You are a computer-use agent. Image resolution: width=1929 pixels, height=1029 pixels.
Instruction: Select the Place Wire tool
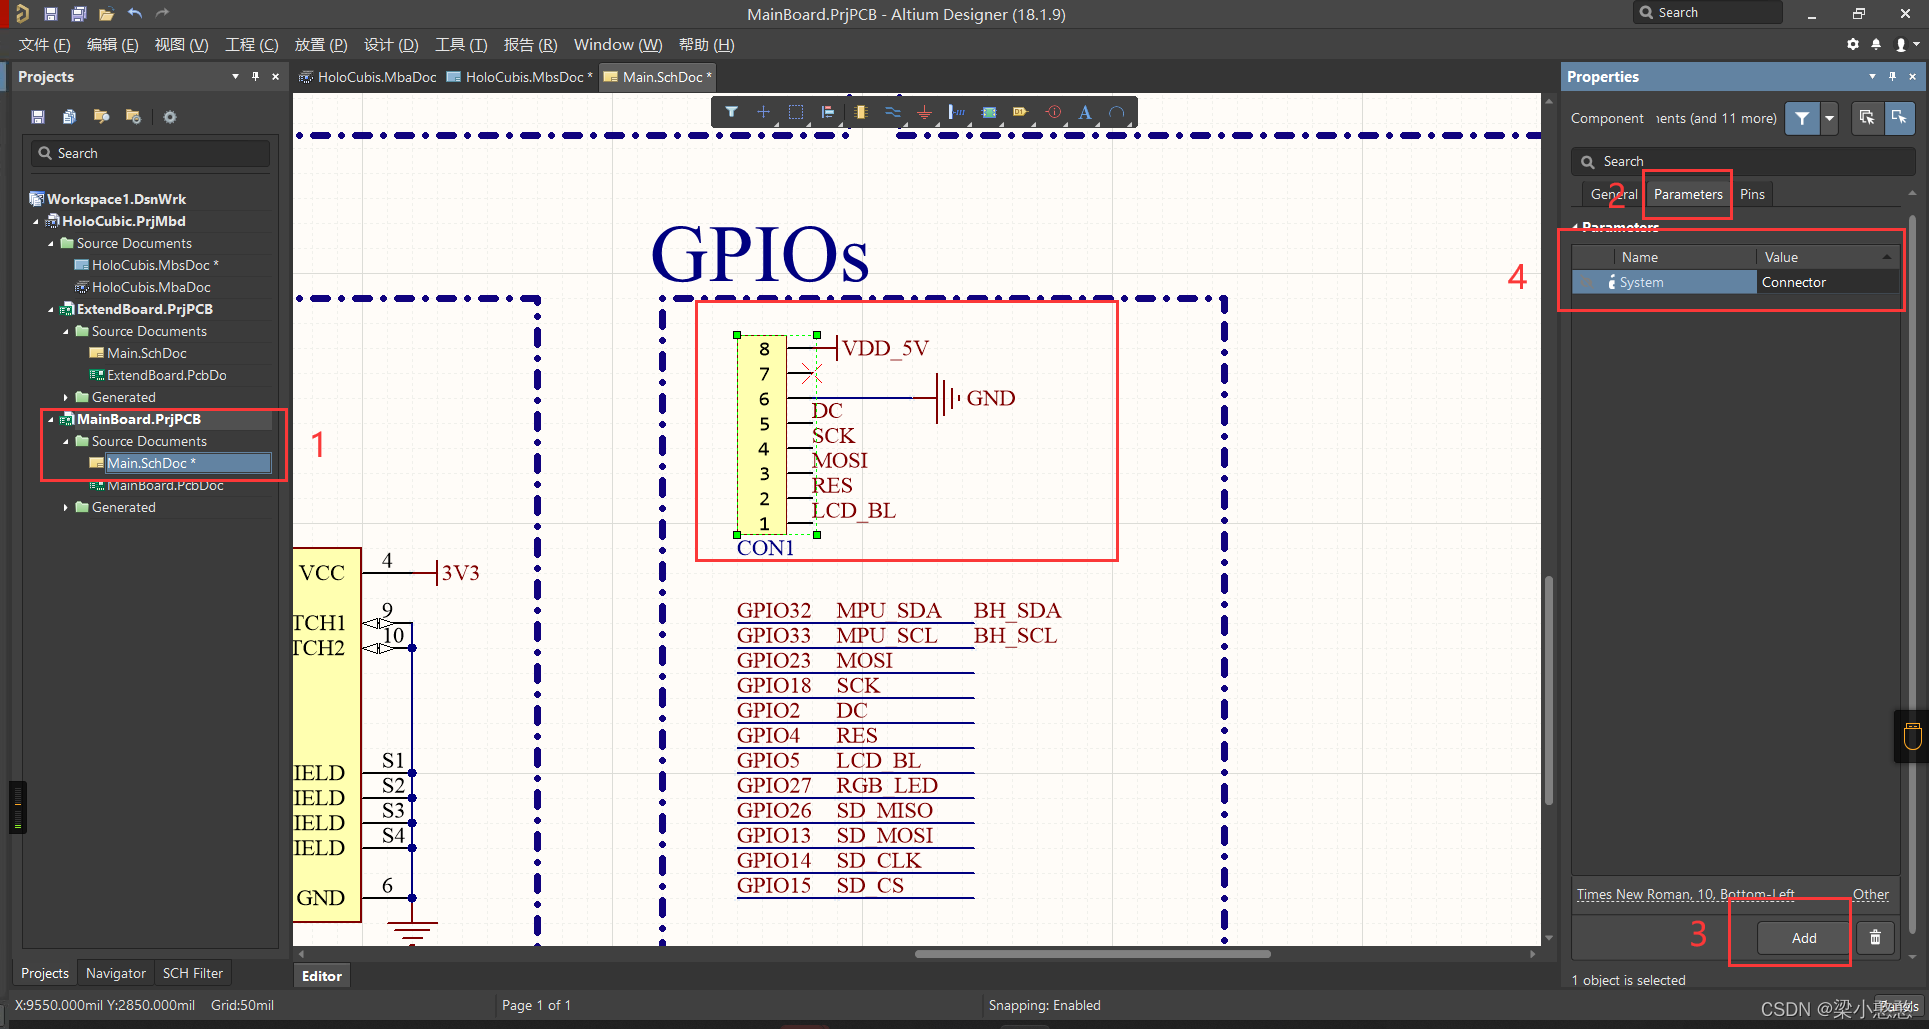pyautogui.click(x=892, y=112)
